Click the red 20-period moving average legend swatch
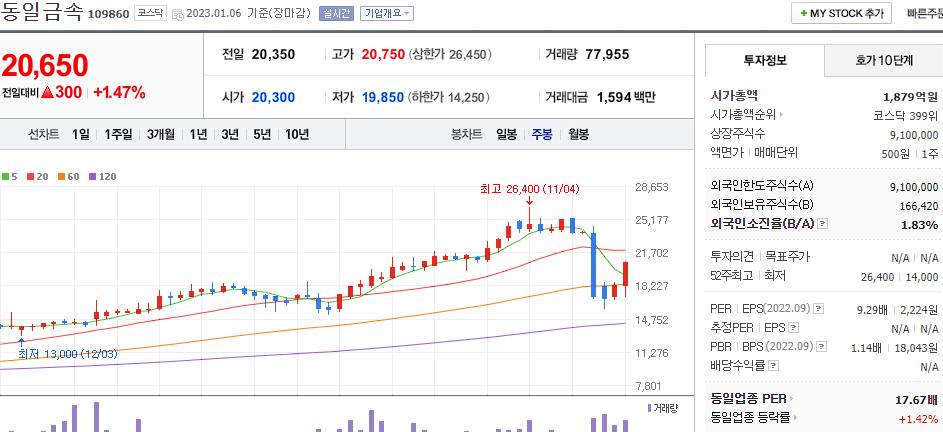The image size is (943, 432). 29,177
